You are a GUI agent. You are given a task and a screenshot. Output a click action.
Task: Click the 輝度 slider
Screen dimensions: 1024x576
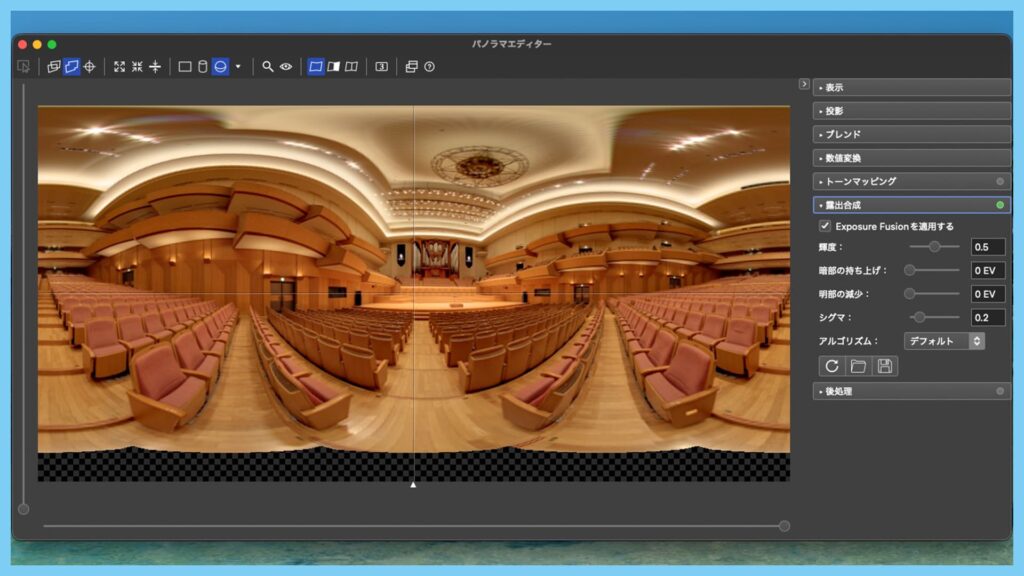pos(934,247)
